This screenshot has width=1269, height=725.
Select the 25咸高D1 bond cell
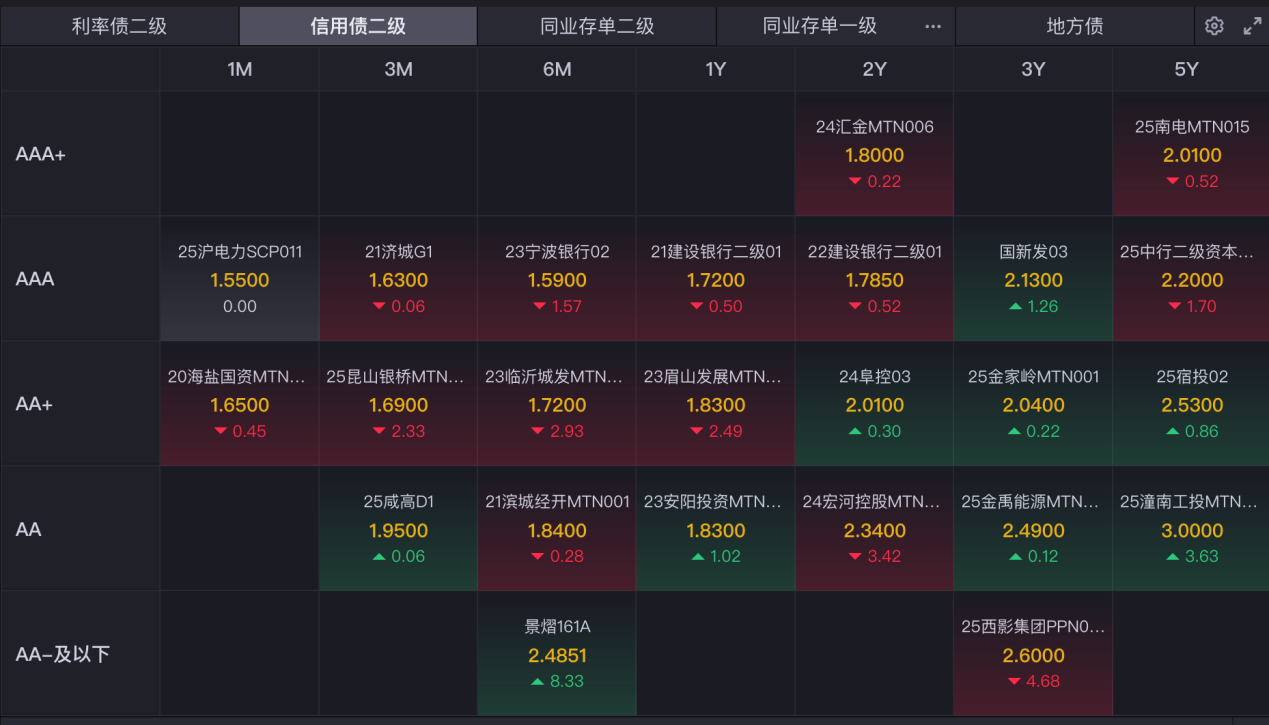(x=398, y=529)
